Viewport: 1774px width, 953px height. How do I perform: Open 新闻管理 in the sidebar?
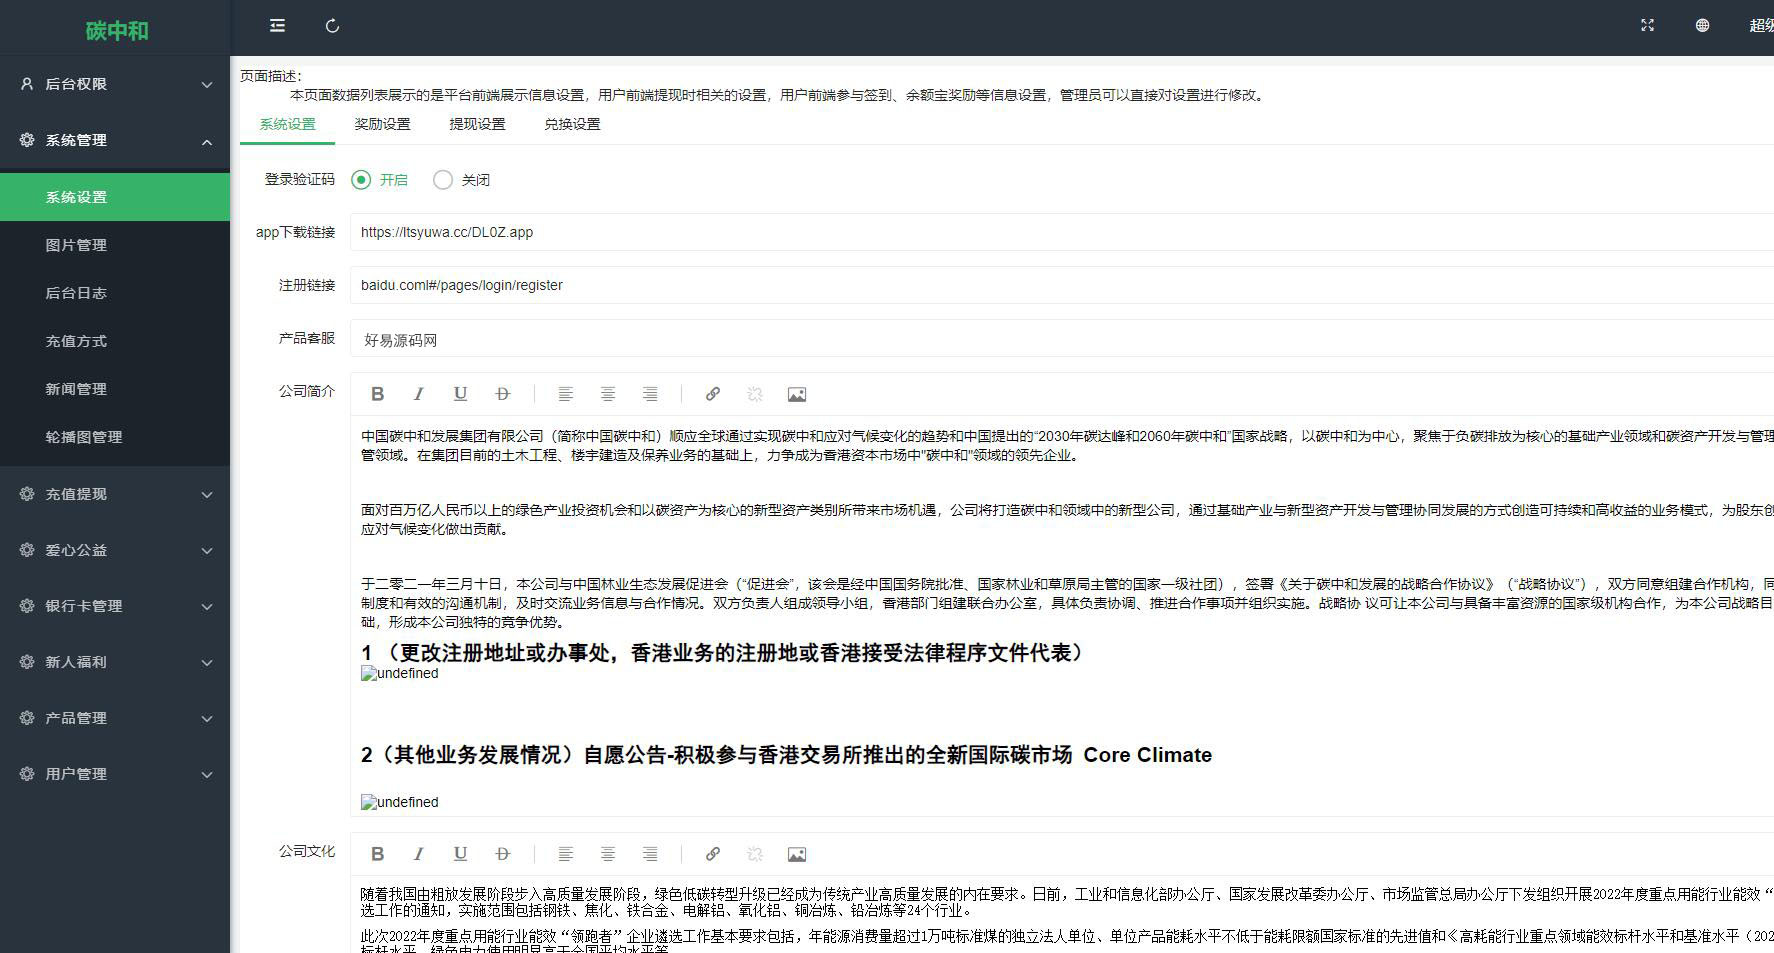coord(115,389)
